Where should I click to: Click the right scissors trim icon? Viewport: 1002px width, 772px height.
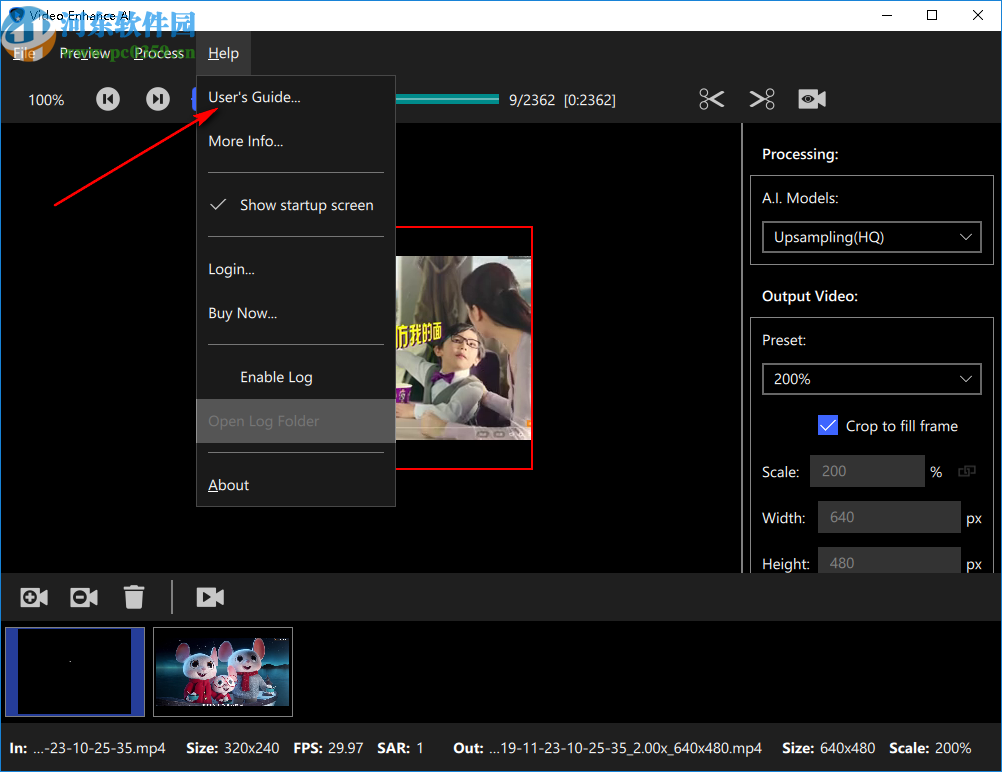[761, 99]
